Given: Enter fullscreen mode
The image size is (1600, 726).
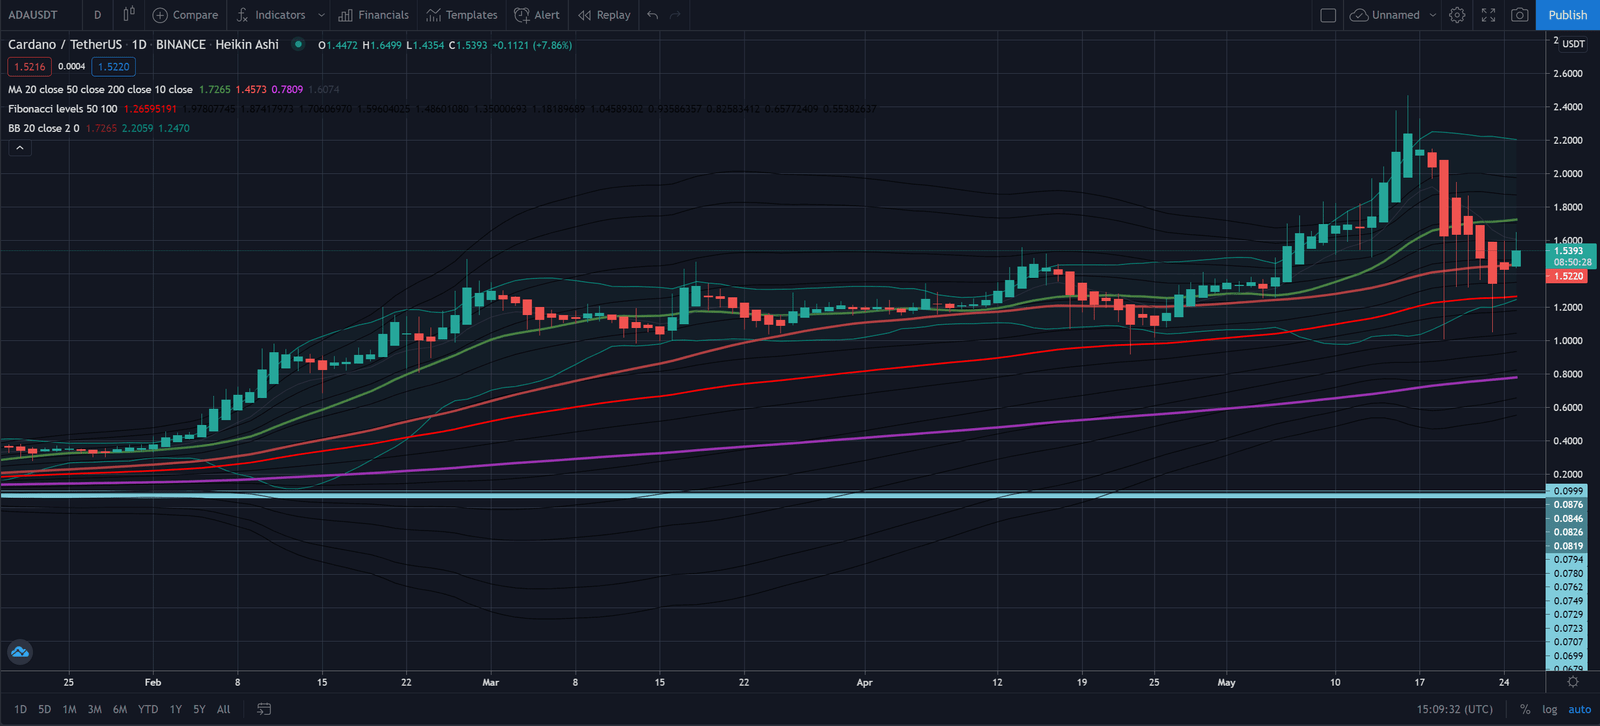Looking at the screenshot, I should tap(1488, 15).
